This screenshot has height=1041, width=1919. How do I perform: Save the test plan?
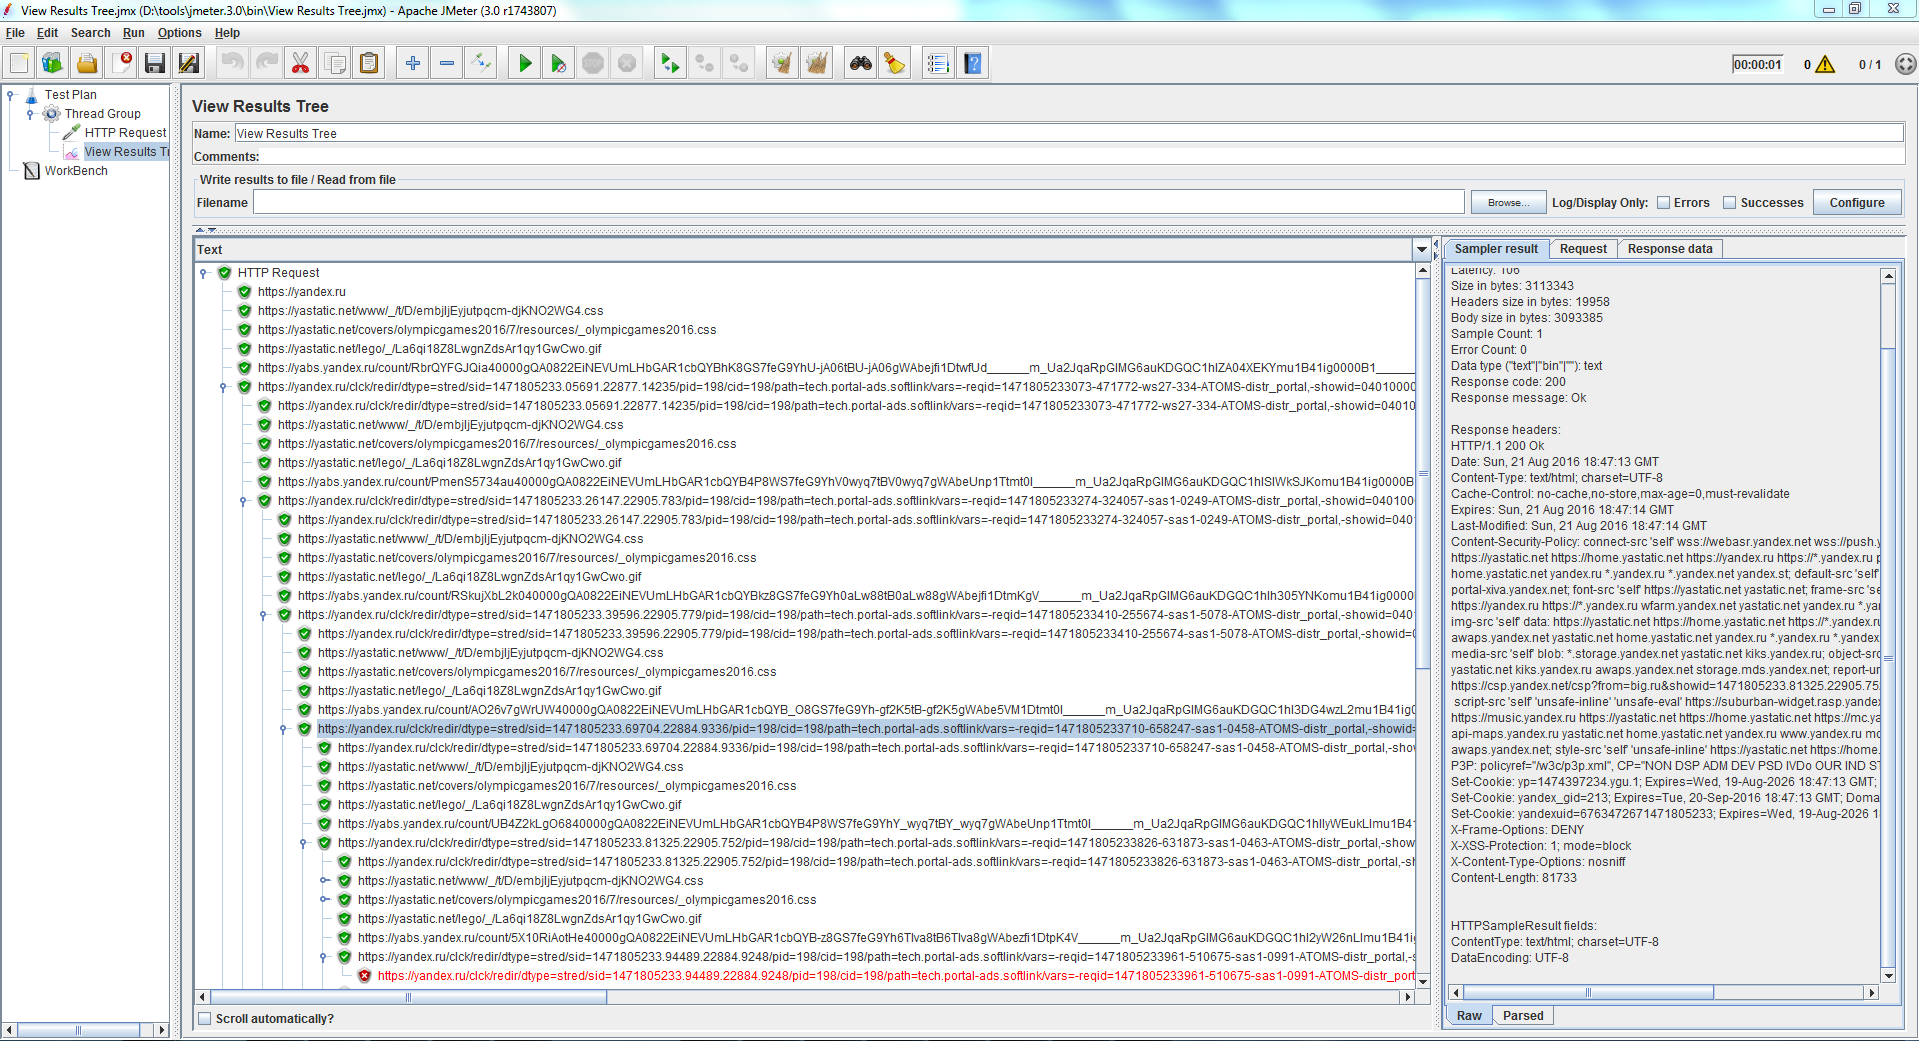pyautogui.click(x=155, y=64)
